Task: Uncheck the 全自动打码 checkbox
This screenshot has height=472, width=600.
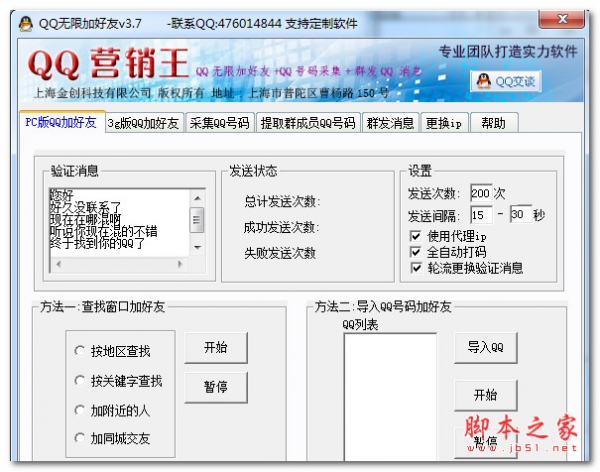Action: click(x=415, y=252)
